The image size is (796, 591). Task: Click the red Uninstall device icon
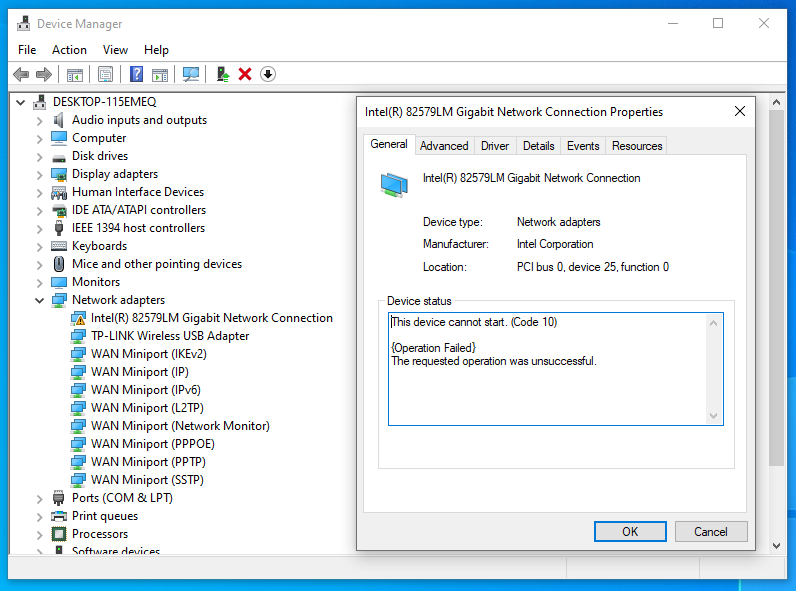click(x=245, y=74)
